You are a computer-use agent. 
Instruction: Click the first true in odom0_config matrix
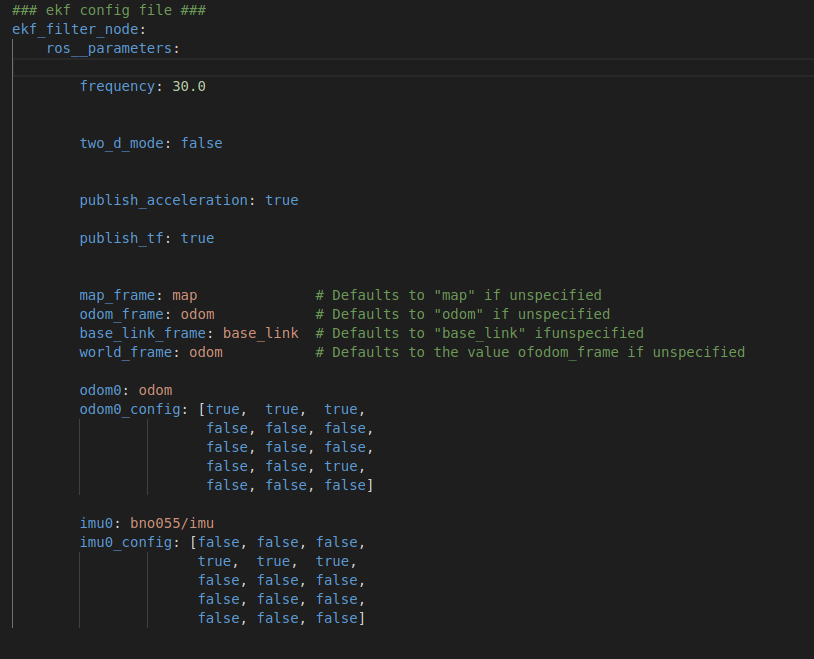(220, 409)
